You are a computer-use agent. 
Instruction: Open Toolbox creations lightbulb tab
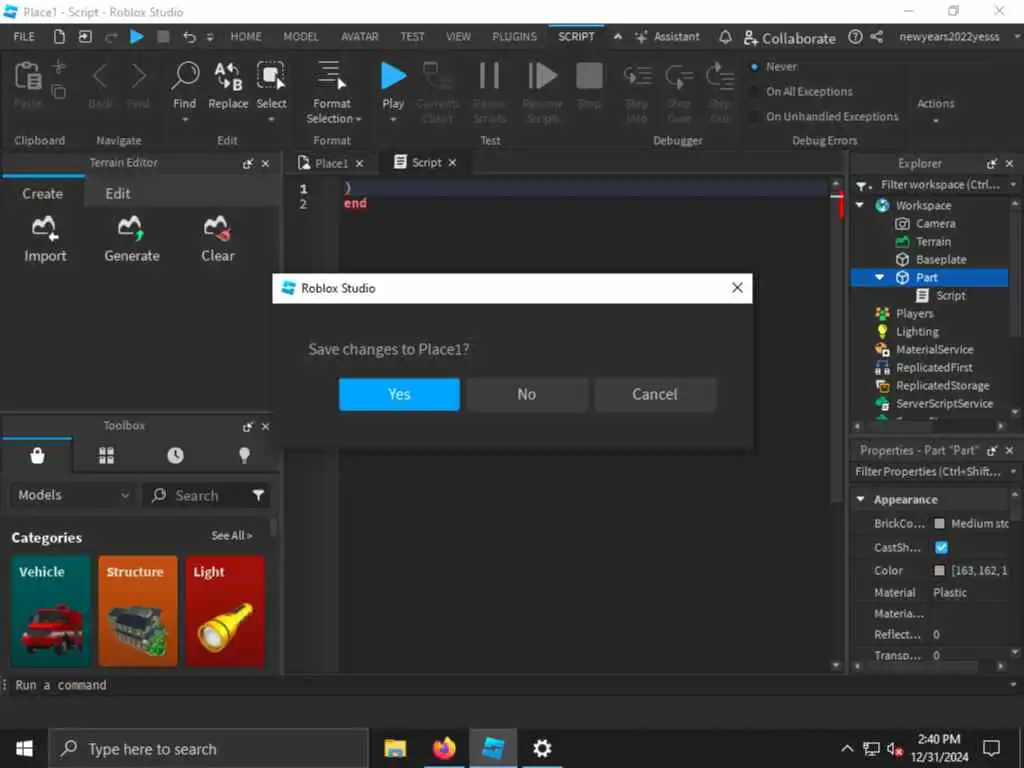point(244,455)
